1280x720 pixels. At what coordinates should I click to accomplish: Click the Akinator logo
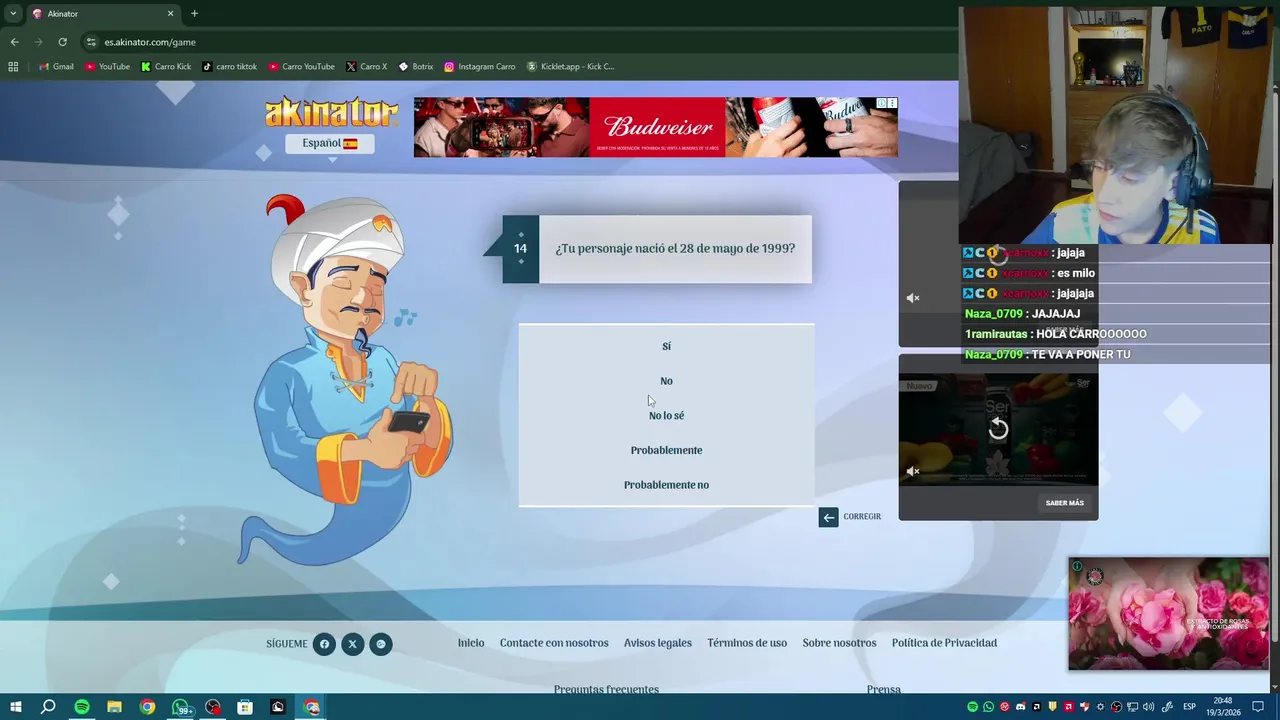[x=331, y=112]
